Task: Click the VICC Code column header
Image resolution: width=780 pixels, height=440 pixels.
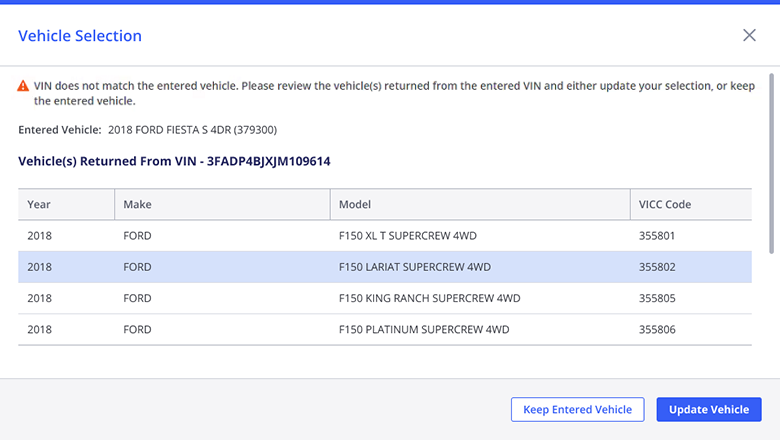Action: coord(691,204)
